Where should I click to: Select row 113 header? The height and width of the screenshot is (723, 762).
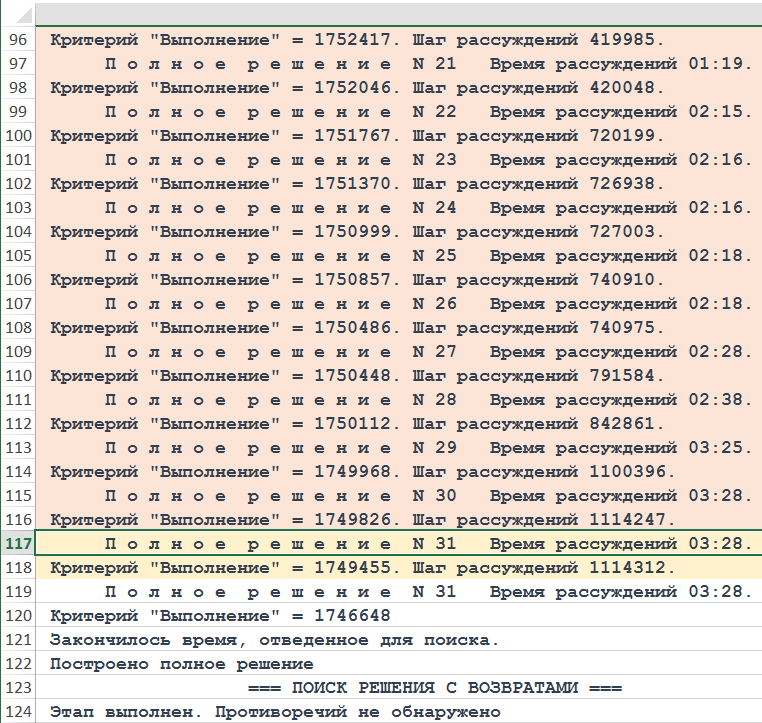[17, 448]
